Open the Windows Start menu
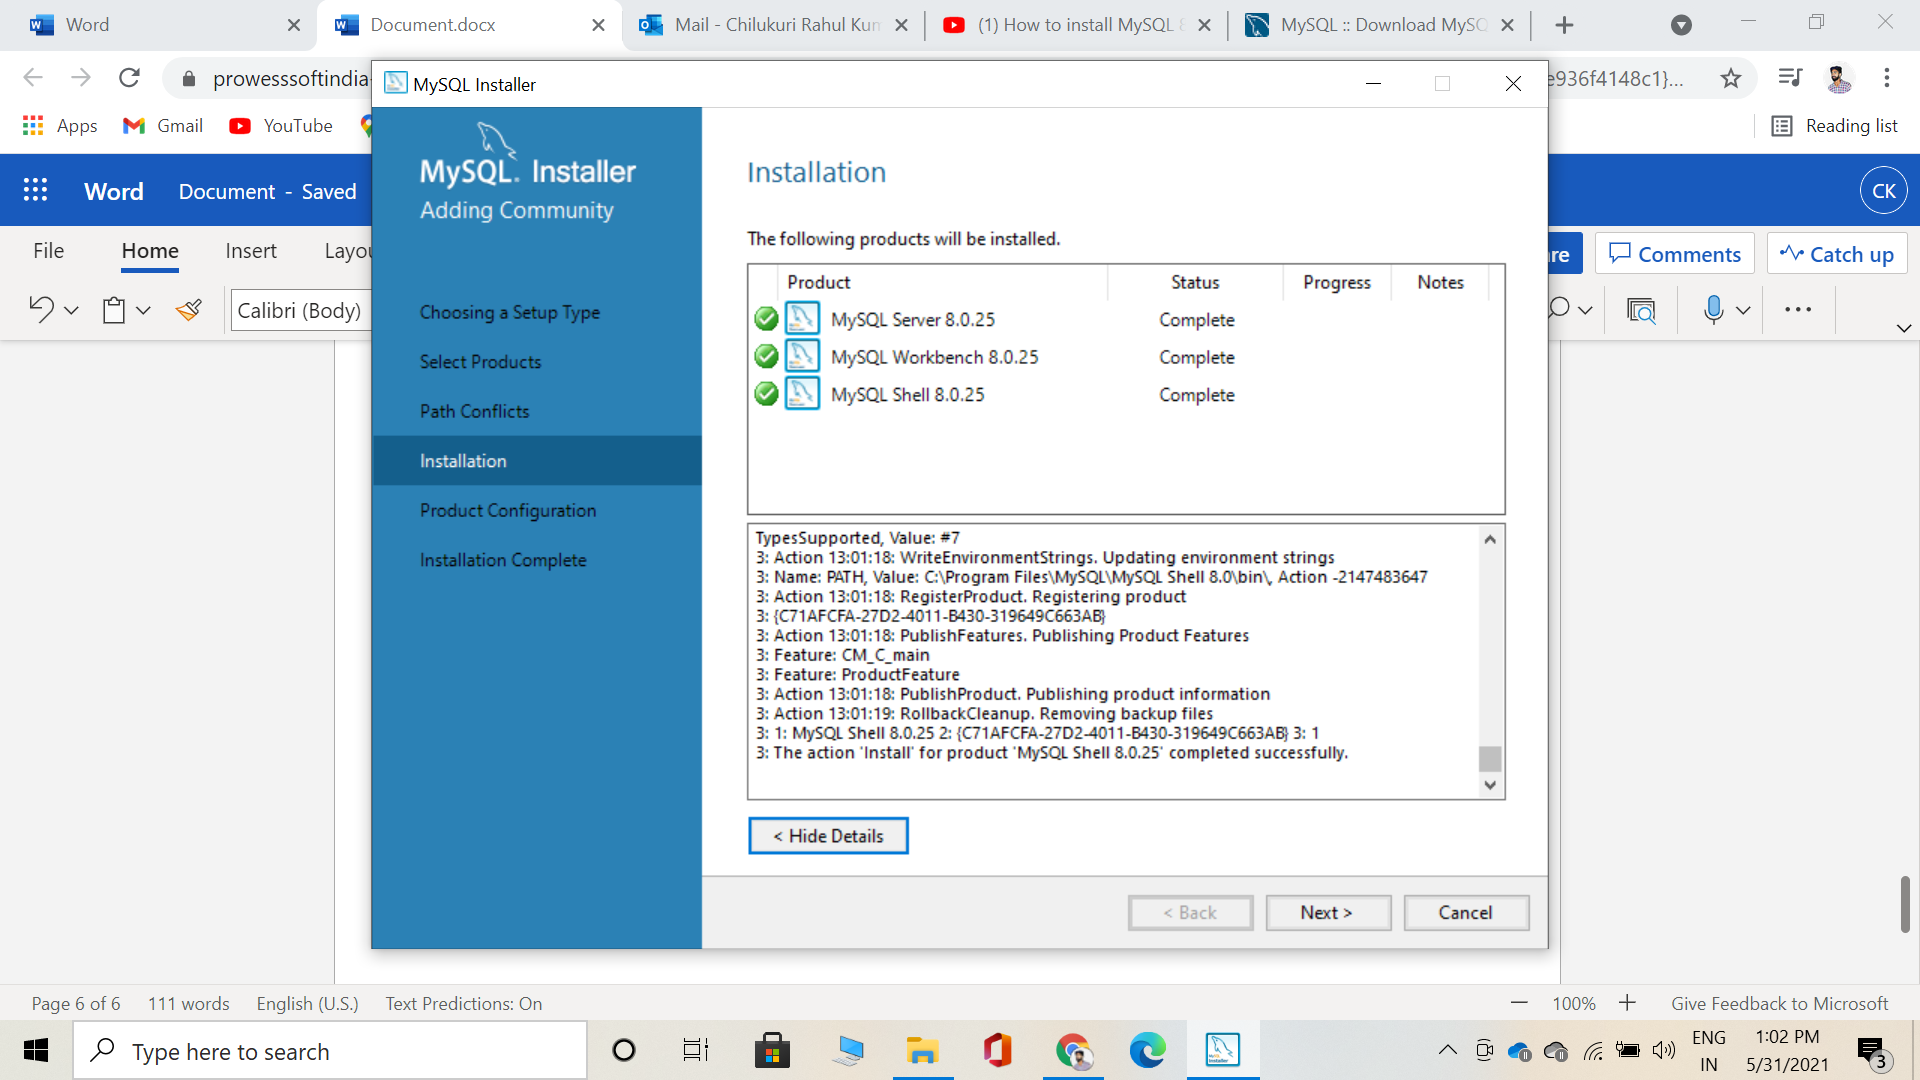 click(x=36, y=1051)
